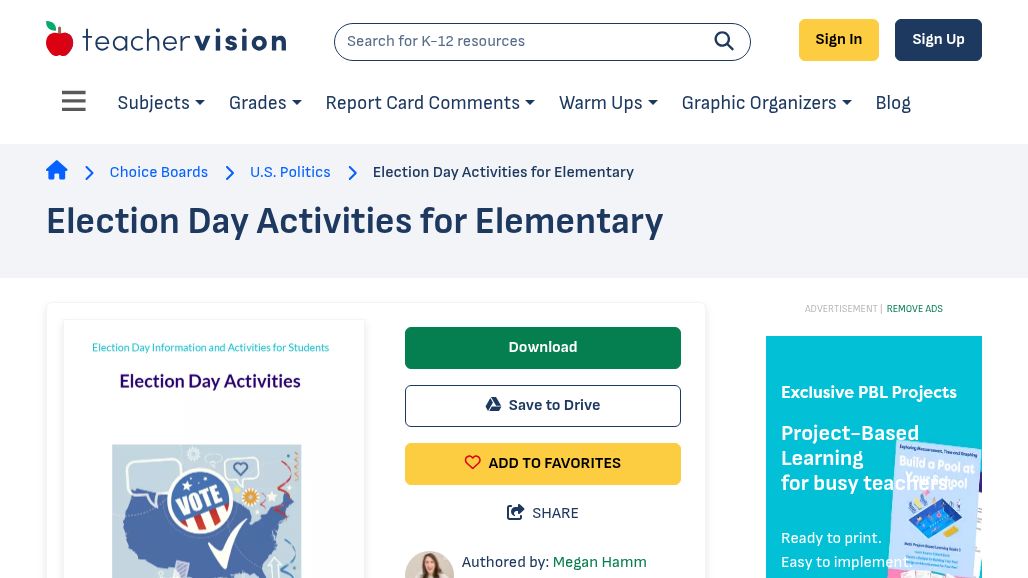The width and height of the screenshot is (1028, 578).
Task: Click the share arrow icon
Action: [x=516, y=513]
